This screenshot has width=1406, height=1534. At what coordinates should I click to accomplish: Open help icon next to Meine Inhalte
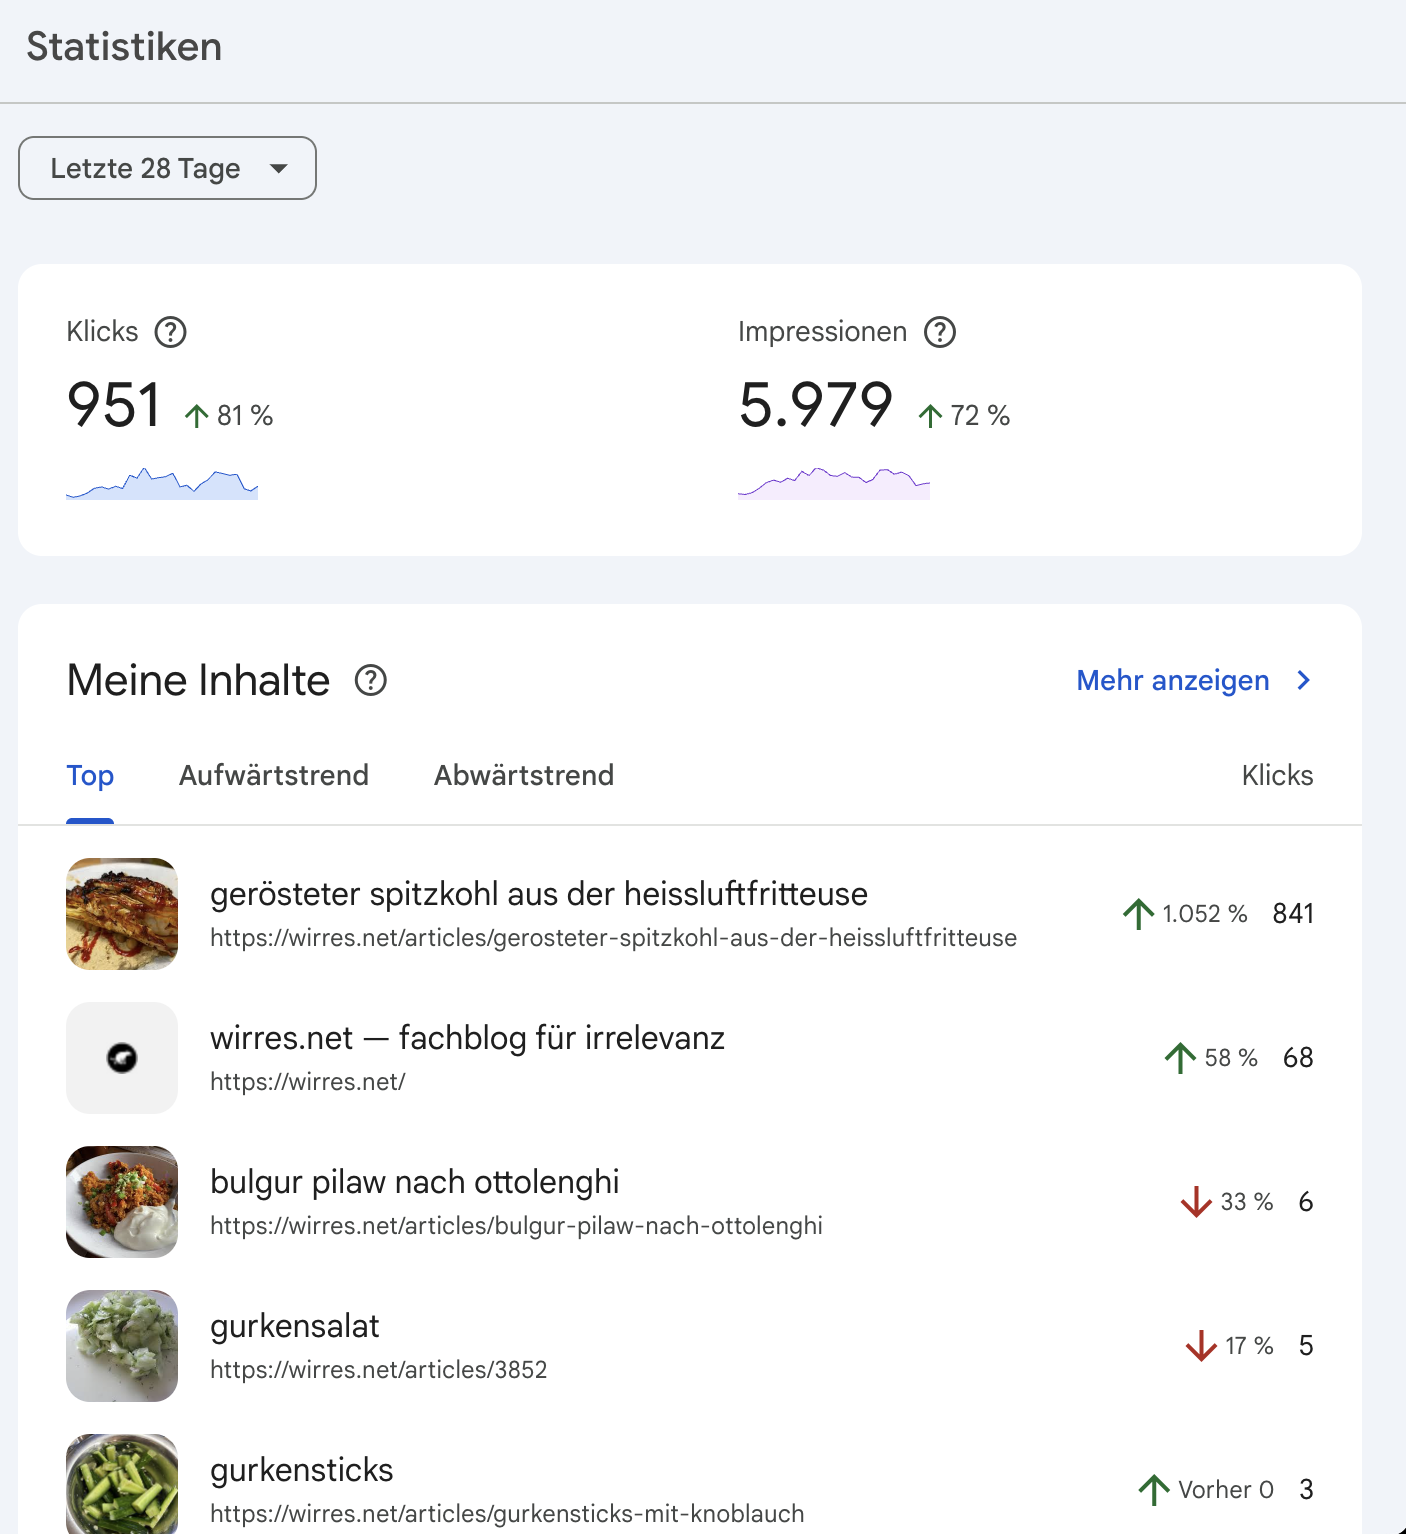pyautogui.click(x=370, y=681)
